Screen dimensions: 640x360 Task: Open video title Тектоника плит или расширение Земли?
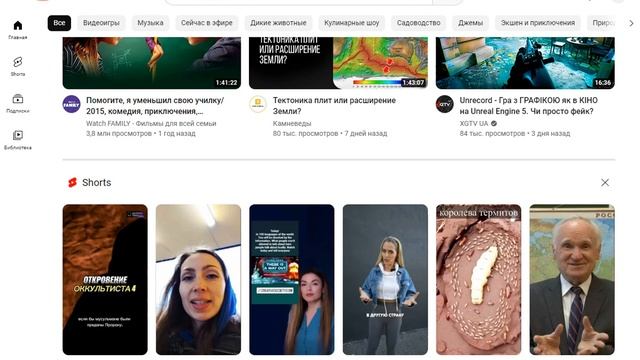point(334,106)
